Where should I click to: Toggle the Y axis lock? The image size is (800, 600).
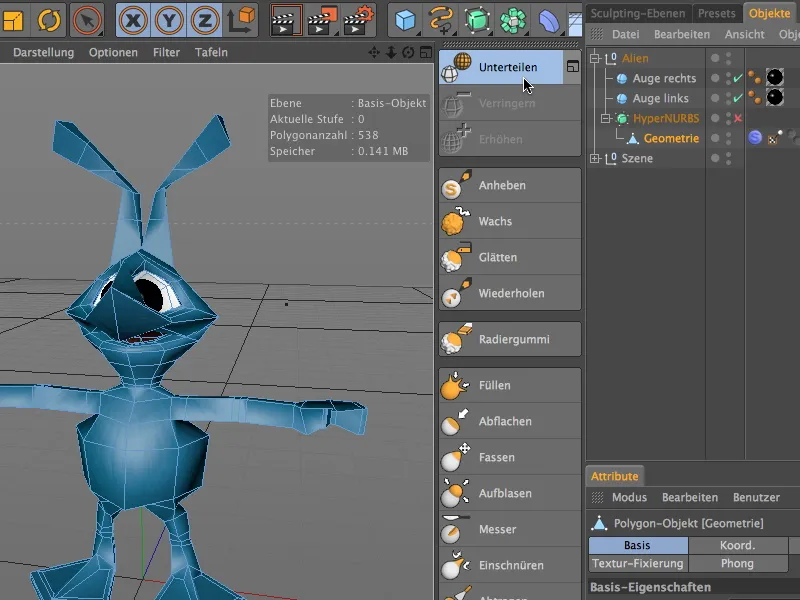pyautogui.click(x=169, y=20)
